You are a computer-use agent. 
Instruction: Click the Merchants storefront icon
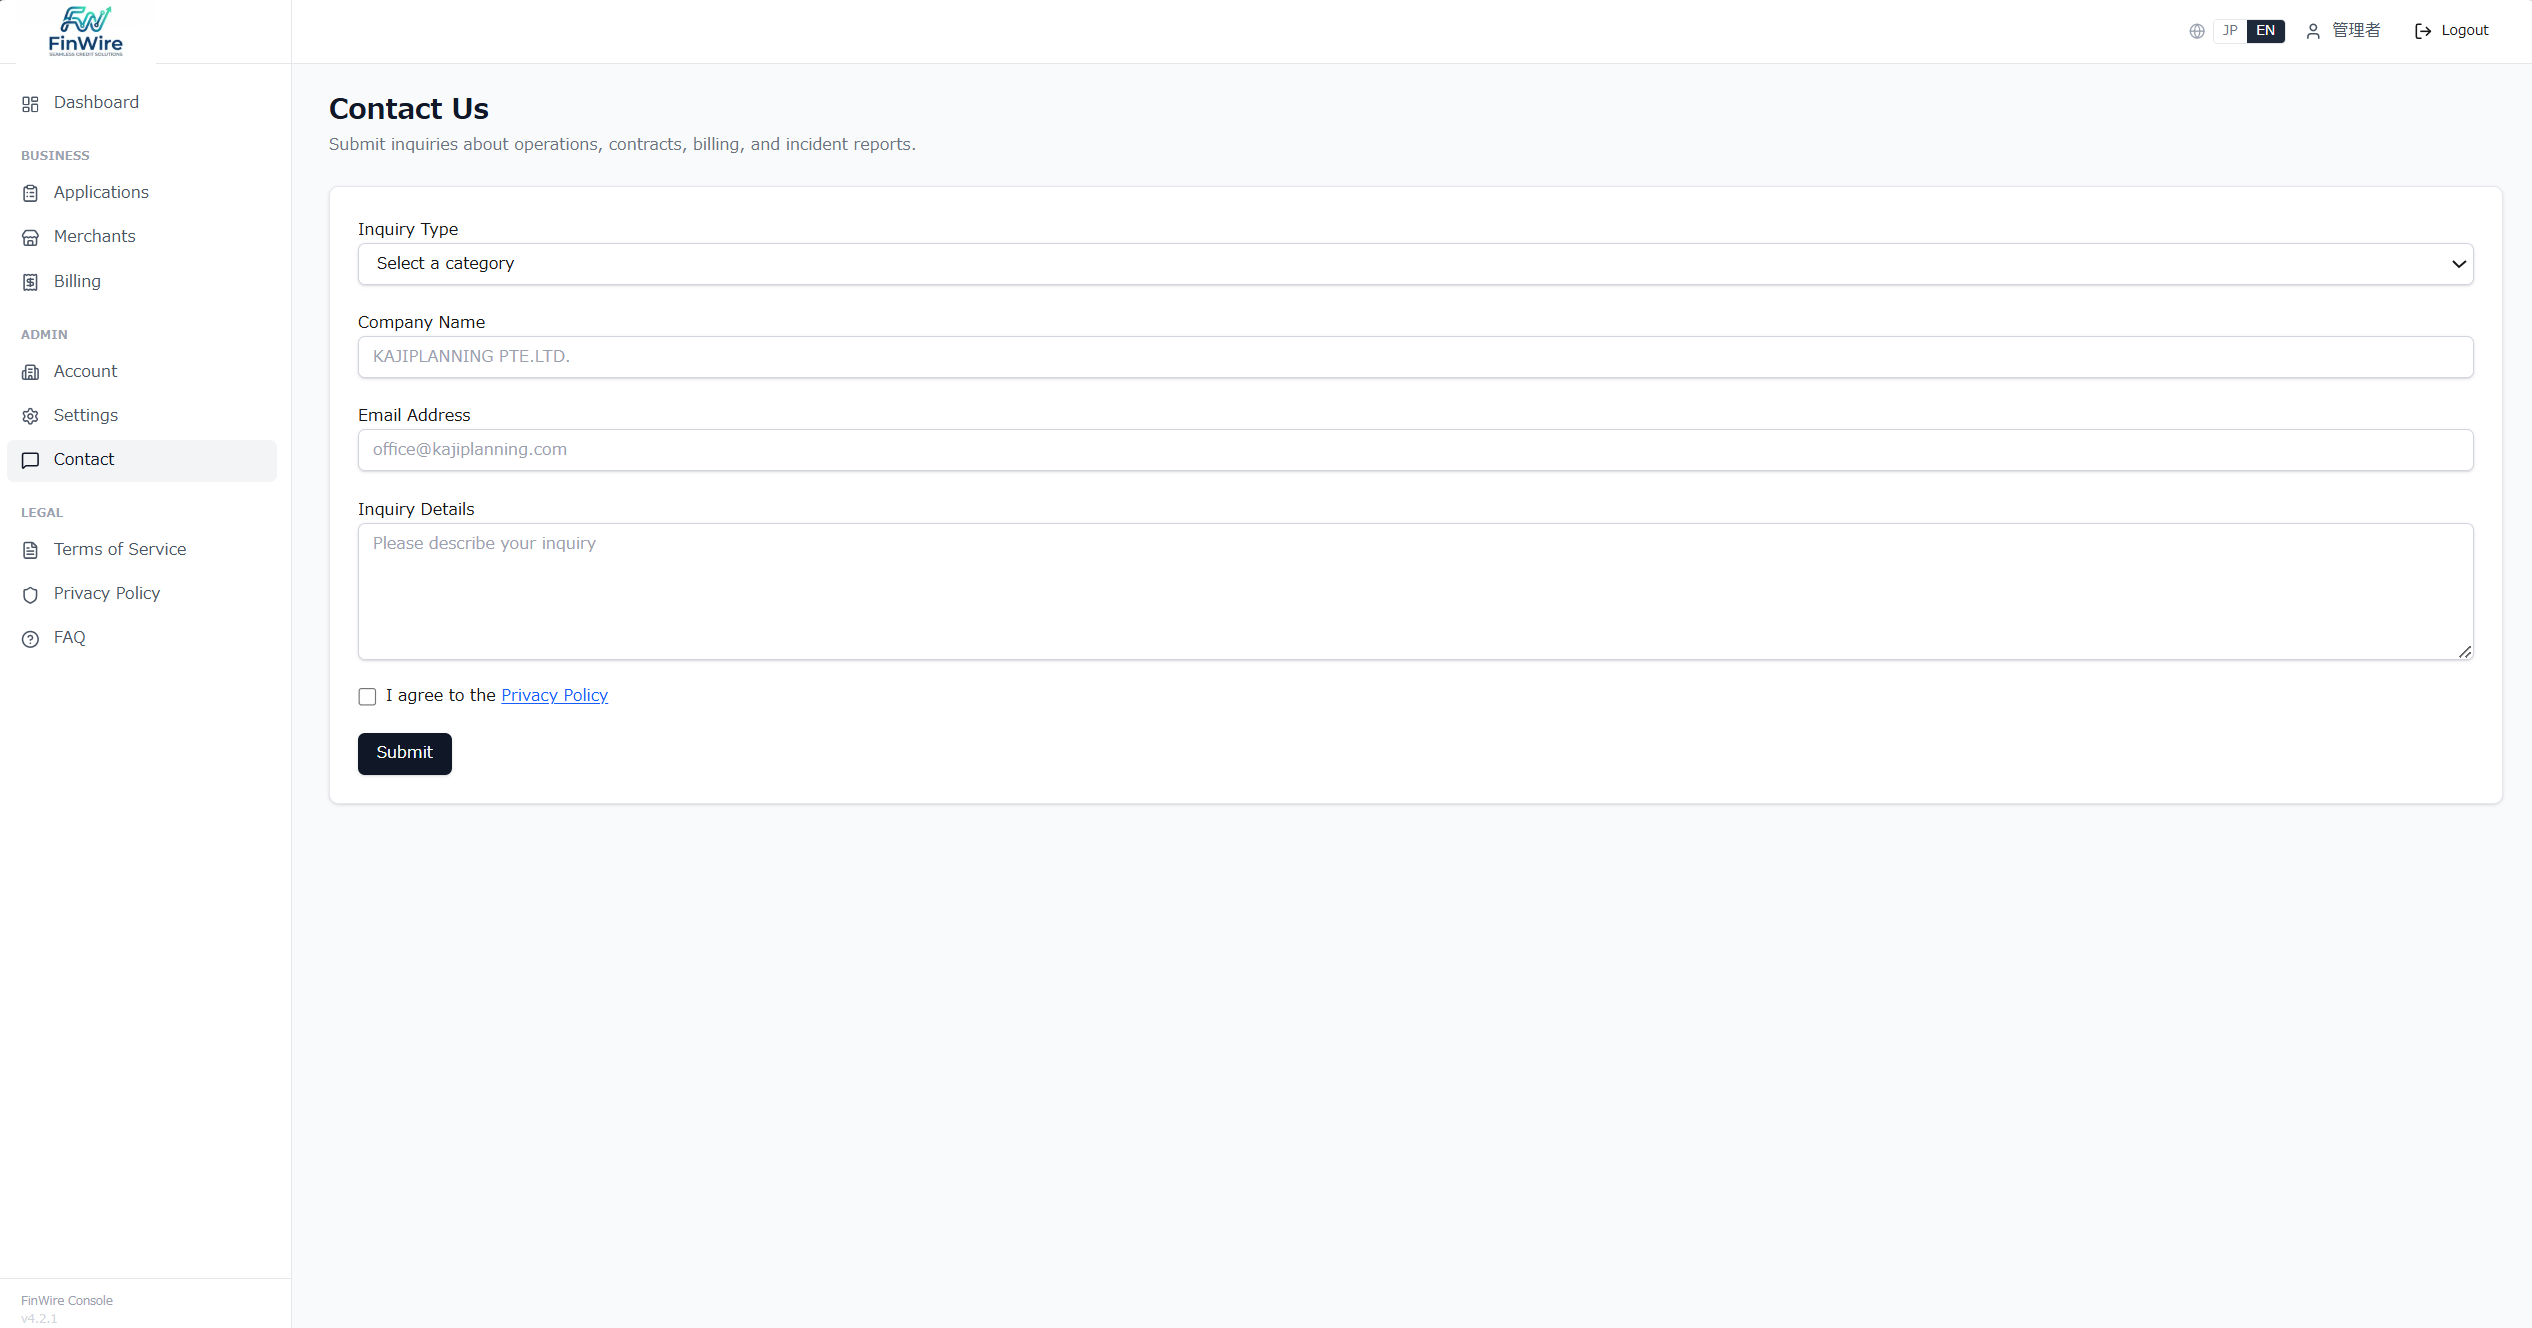[31, 237]
